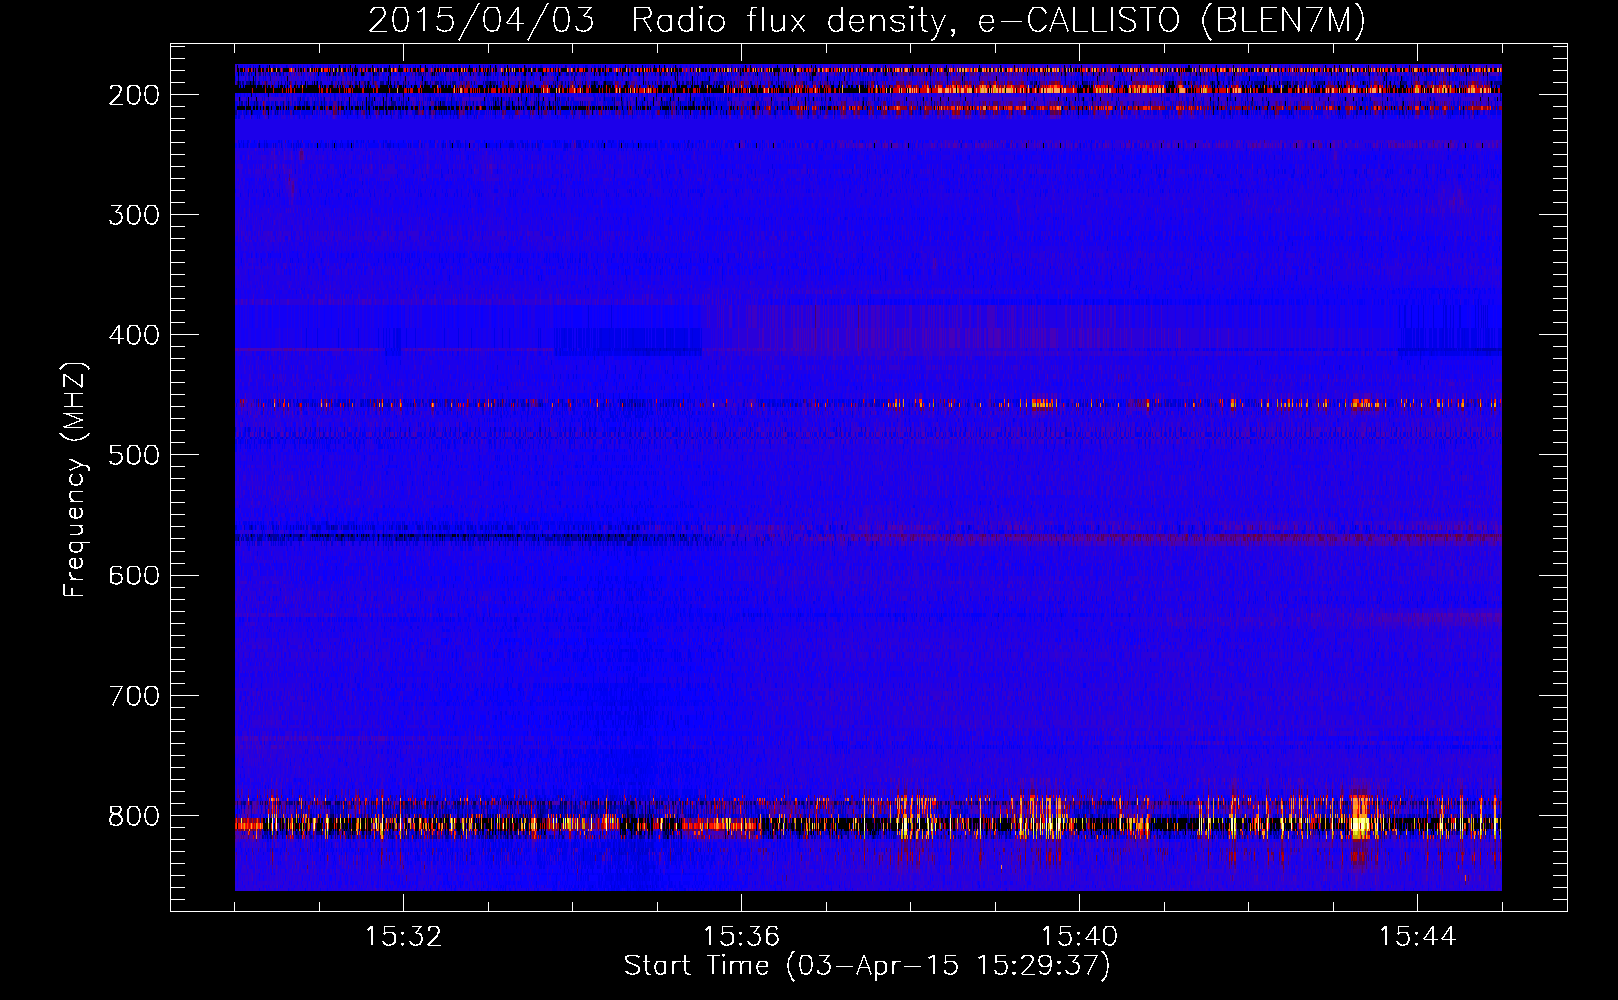This screenshot has width=1618, height=1000.
Task: Click the 400 frequency tick label
Action: pos(134,335)
